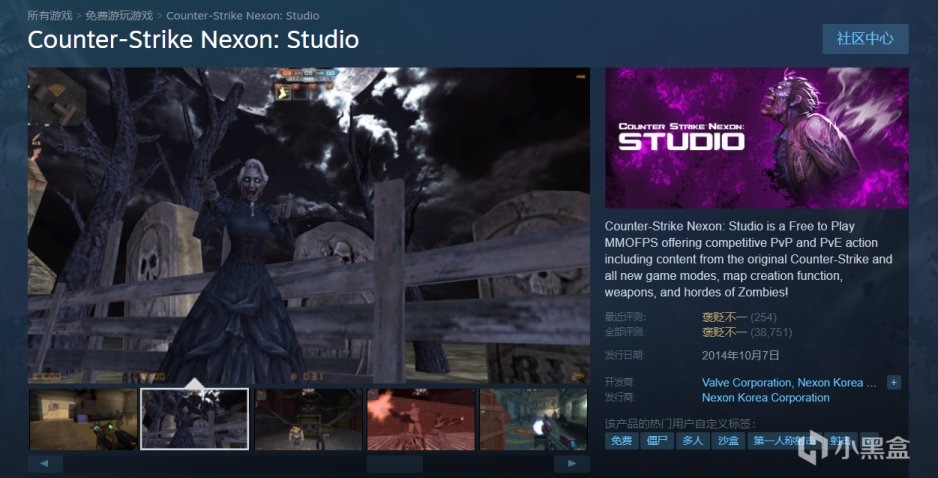Click the 多人 tag
938x478 pixels.
[692, 442]
